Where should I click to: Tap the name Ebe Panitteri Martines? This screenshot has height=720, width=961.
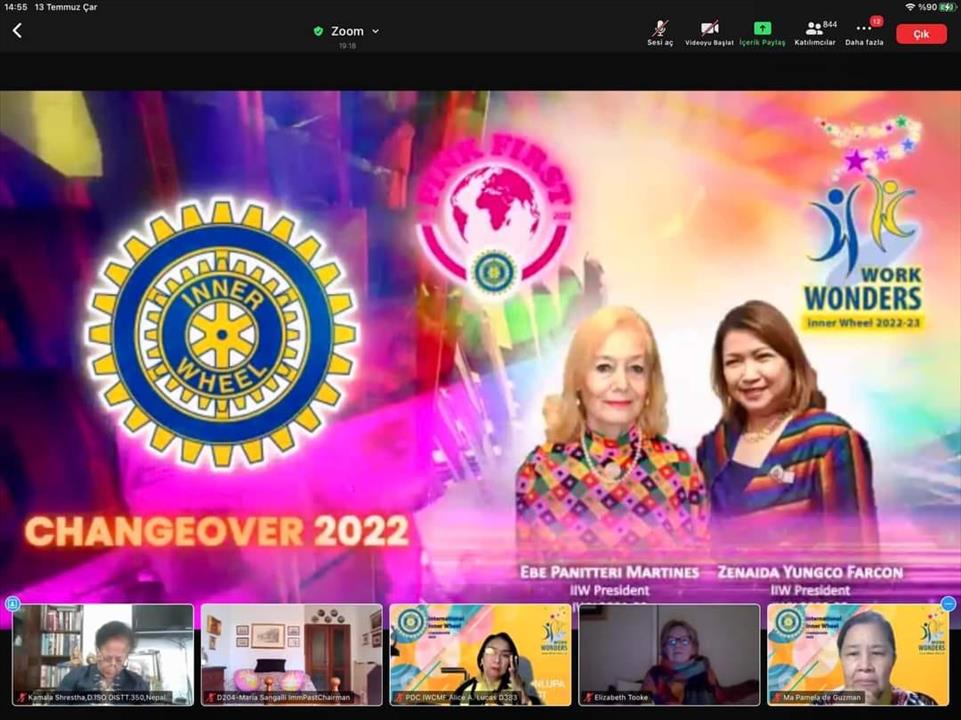click(610, 572)
